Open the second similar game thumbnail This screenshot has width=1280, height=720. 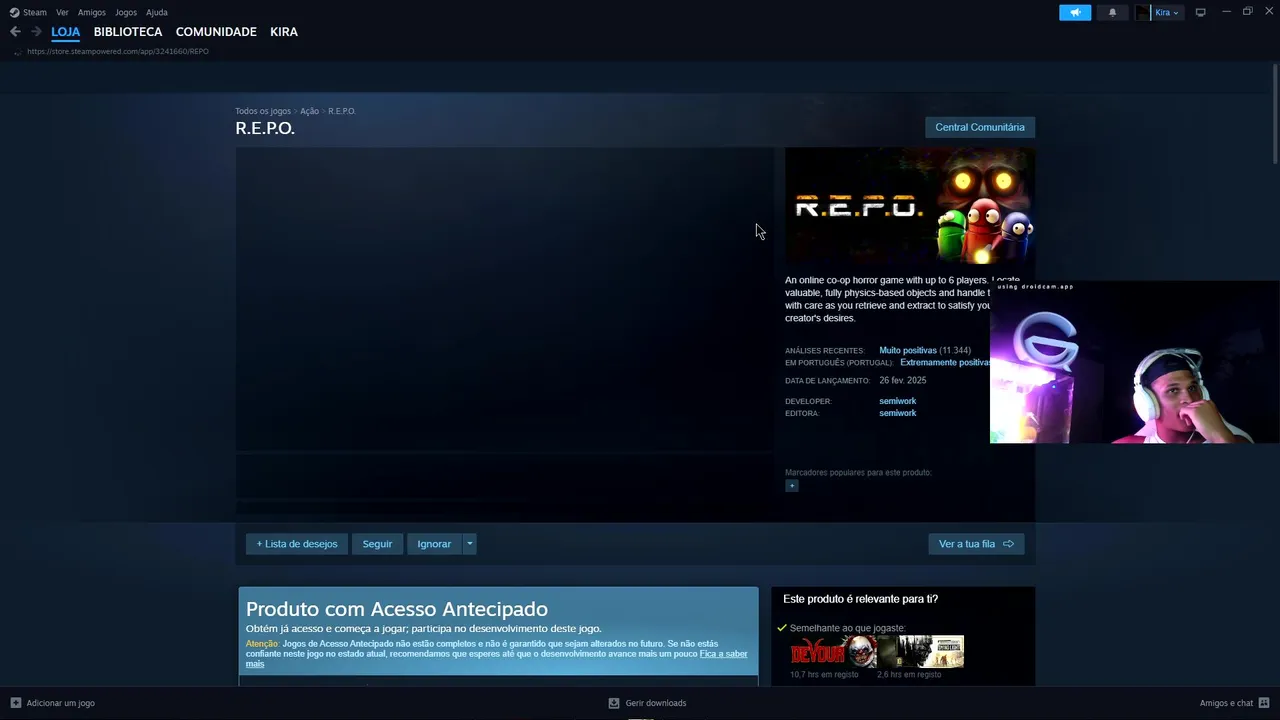coord(921,652)
